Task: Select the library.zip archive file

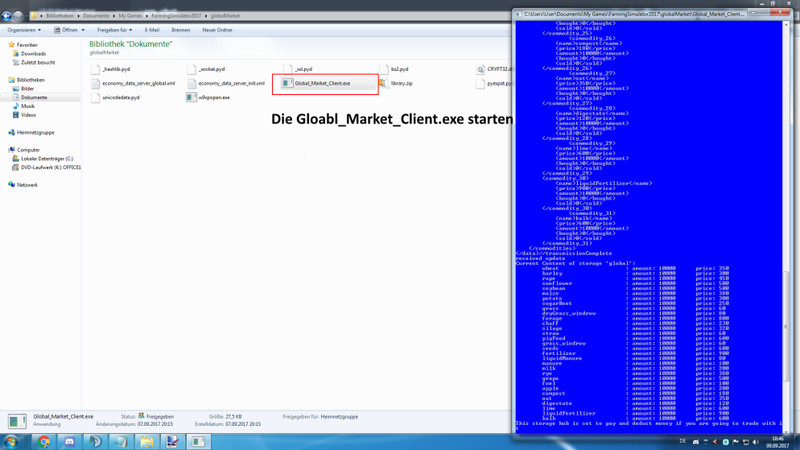Action: pyautogui.click(x=401, y=84)
